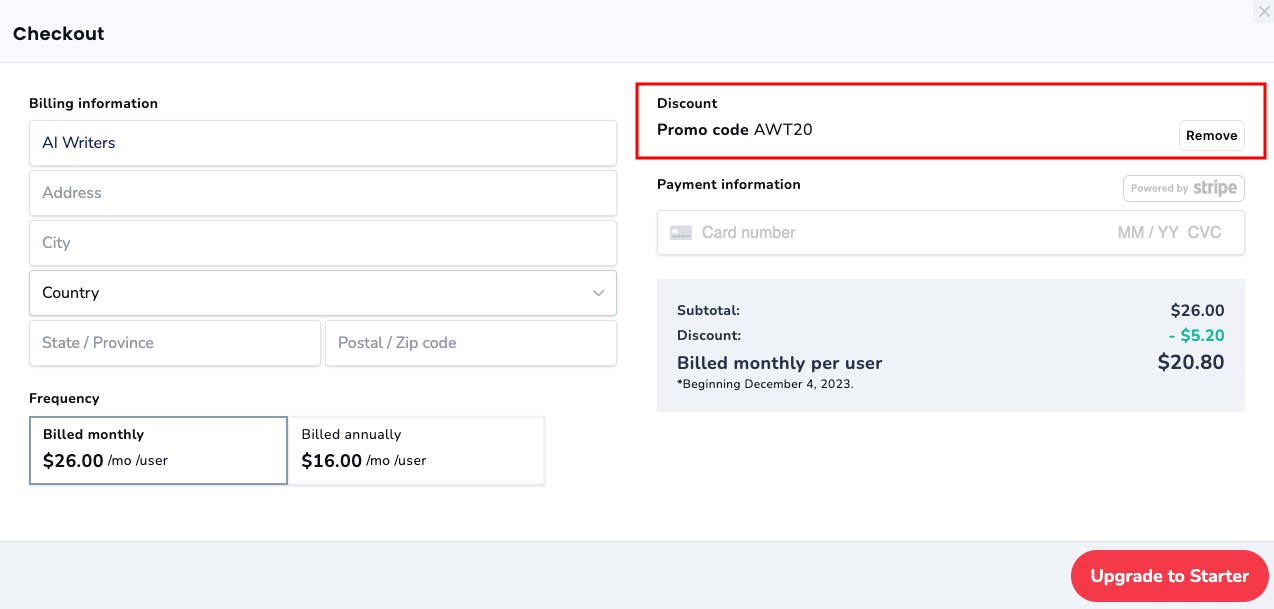Click the Discount section highlighted in red
Screen dimensions: 1274x609
950,122
